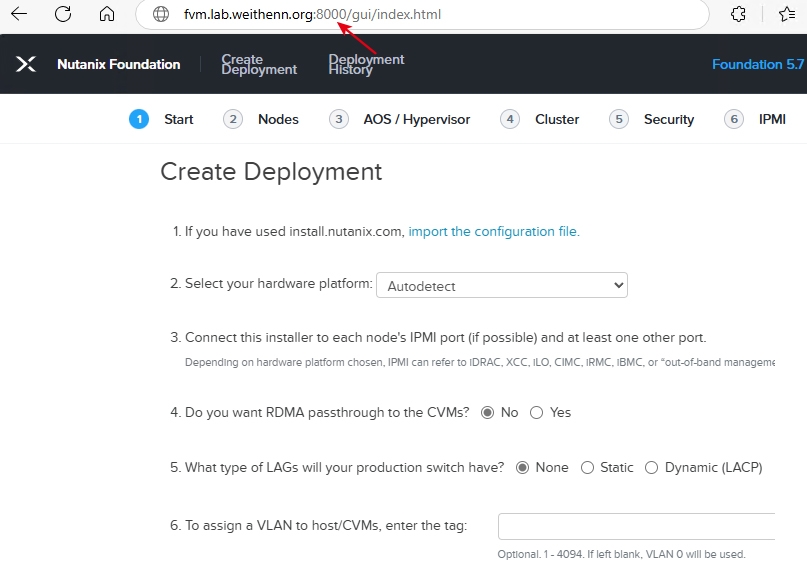Click the Optional 1 - 4094 VLAN hint text
The width and height of the screenshot is (807, 567).
pyautogui.click(x=621, y=554)
